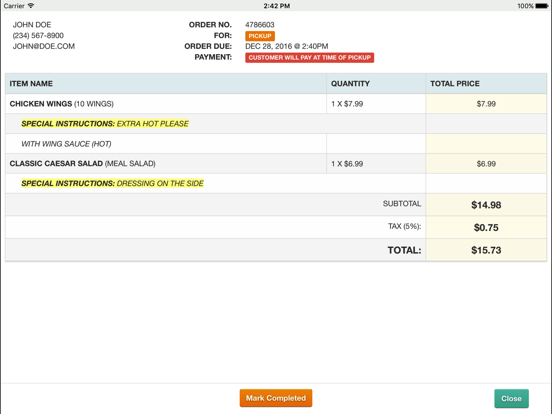Click the $6.99 total price cell
The image size is (552, 414).
tap(486, 163)
